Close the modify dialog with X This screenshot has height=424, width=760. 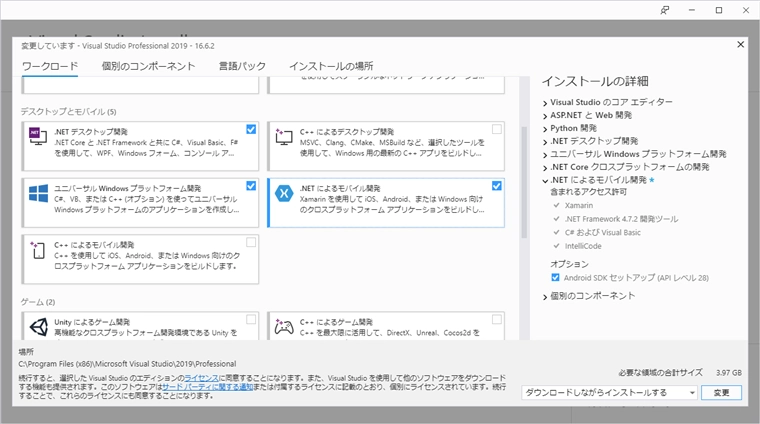(741, 45)
